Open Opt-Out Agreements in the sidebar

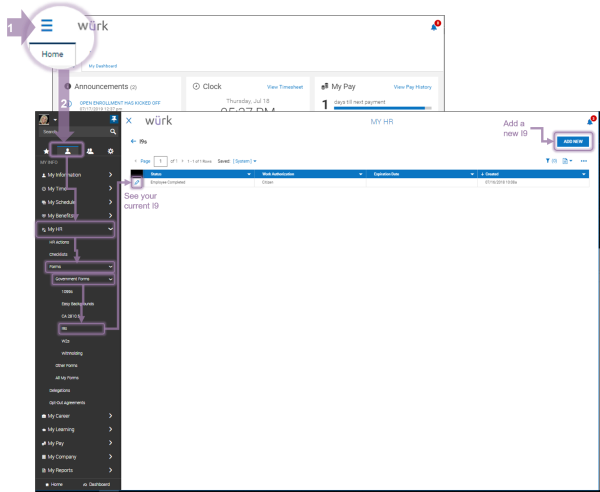tap(67, 402)
